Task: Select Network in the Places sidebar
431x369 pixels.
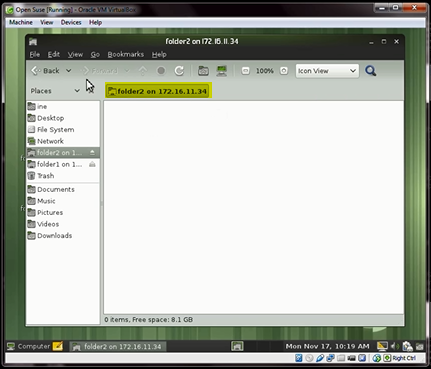Action: (x=63, y=141)
